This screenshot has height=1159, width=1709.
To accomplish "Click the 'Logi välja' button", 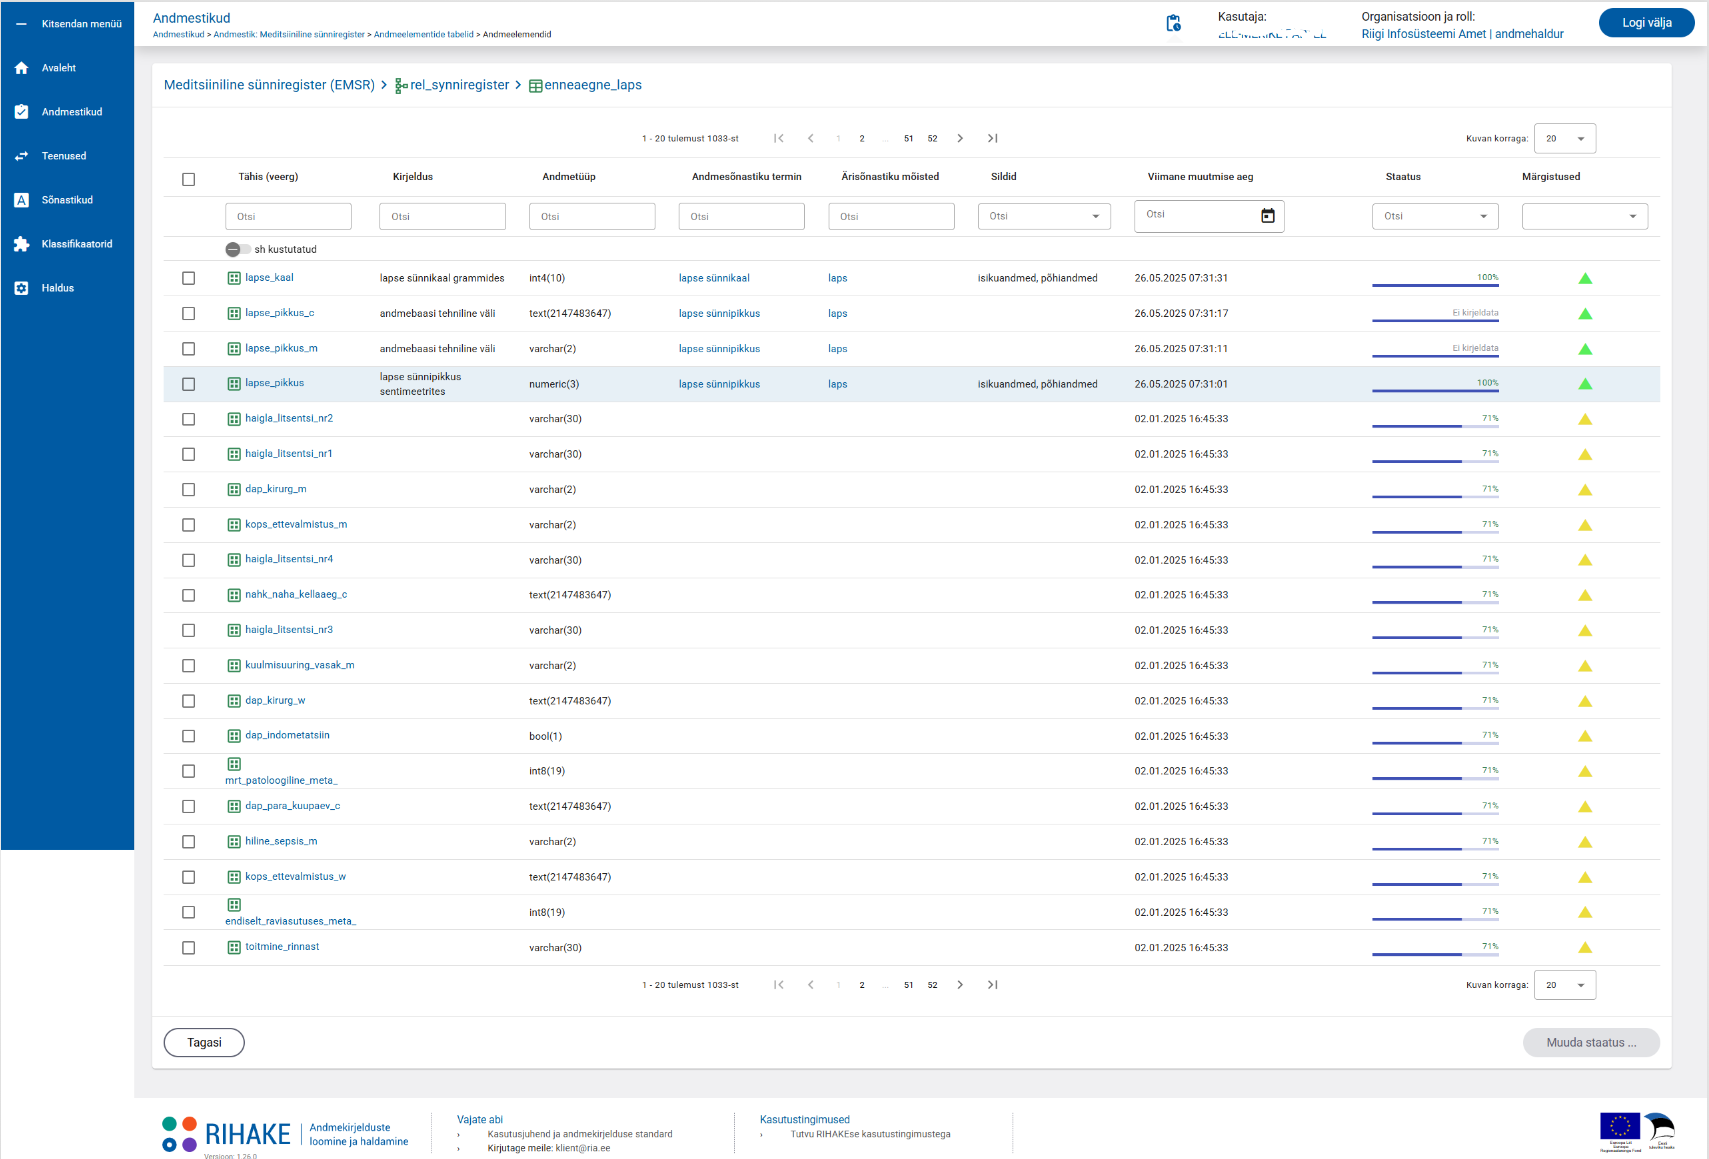I will click(1645, 23).
